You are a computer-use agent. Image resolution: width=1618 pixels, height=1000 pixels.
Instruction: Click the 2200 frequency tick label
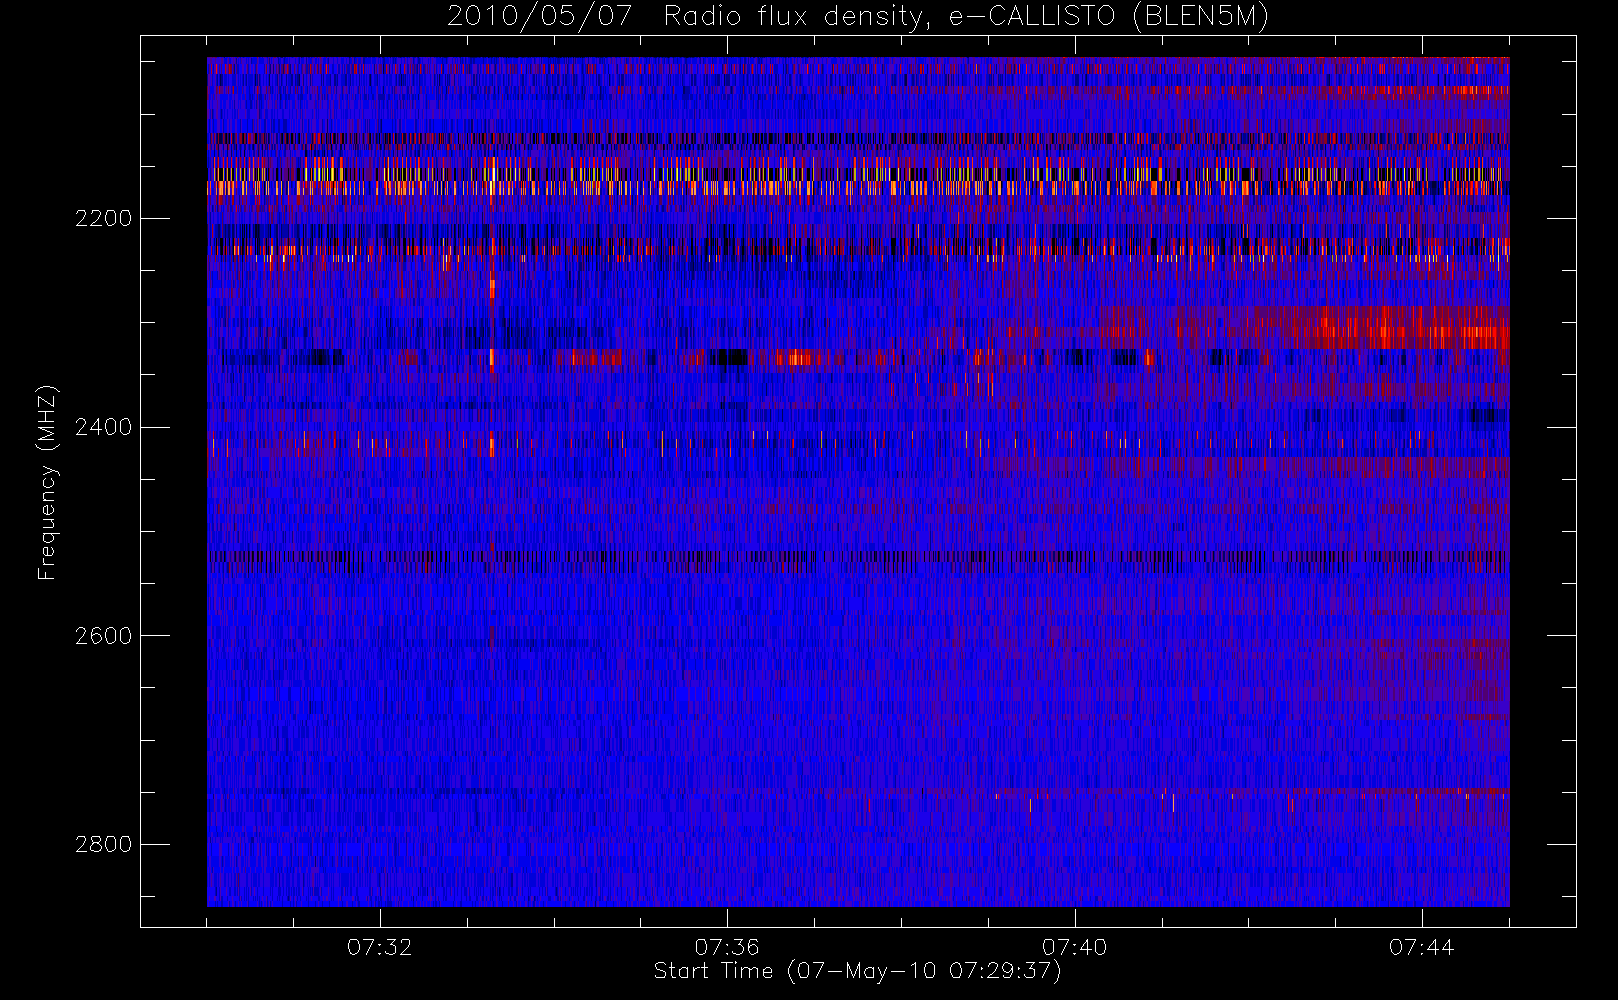coord(103,218)
